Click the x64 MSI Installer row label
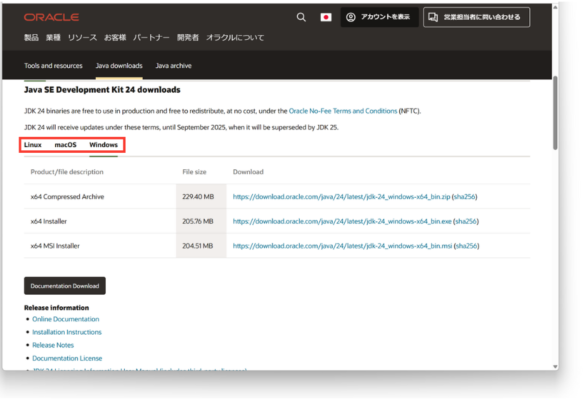Viewport: 587px width, 400px height. pyautogui.click(x=55, y=246)
